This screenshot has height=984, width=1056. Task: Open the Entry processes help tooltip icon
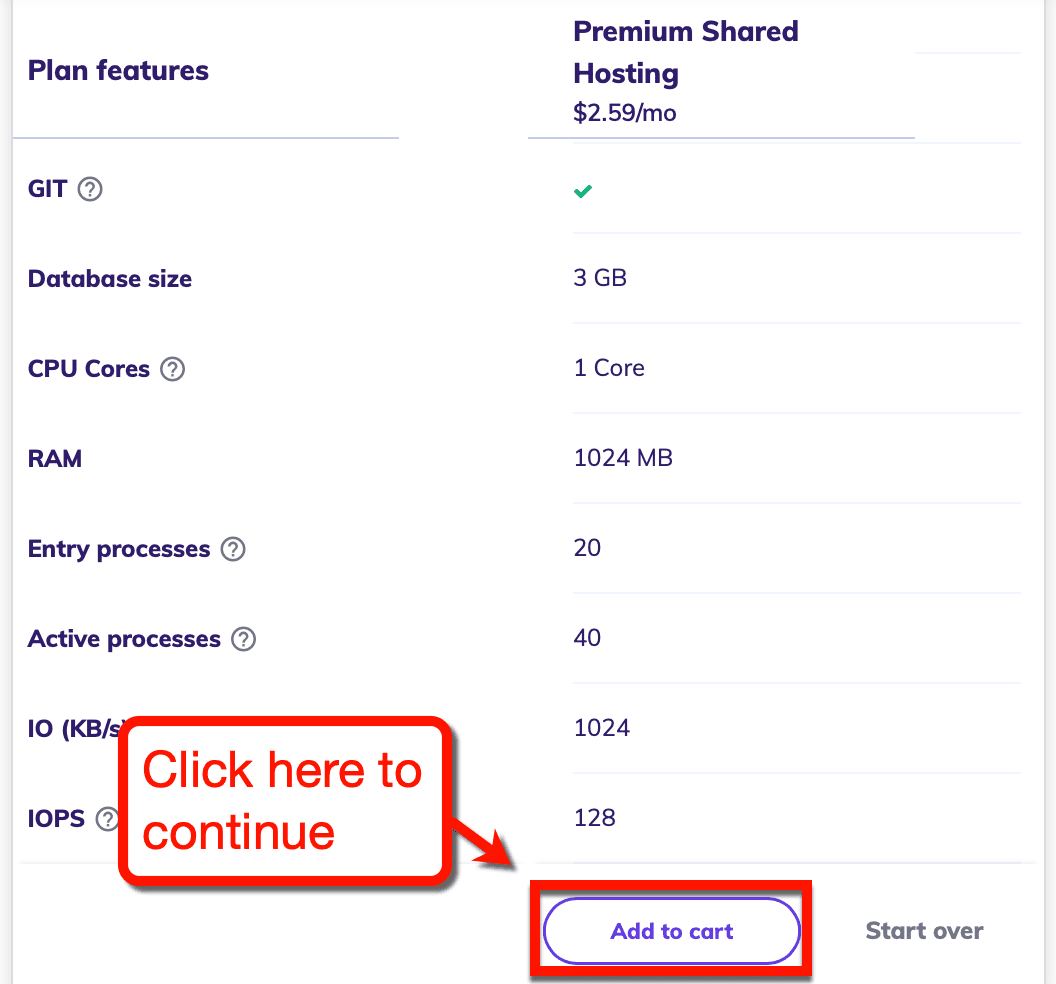click(233, 548)
